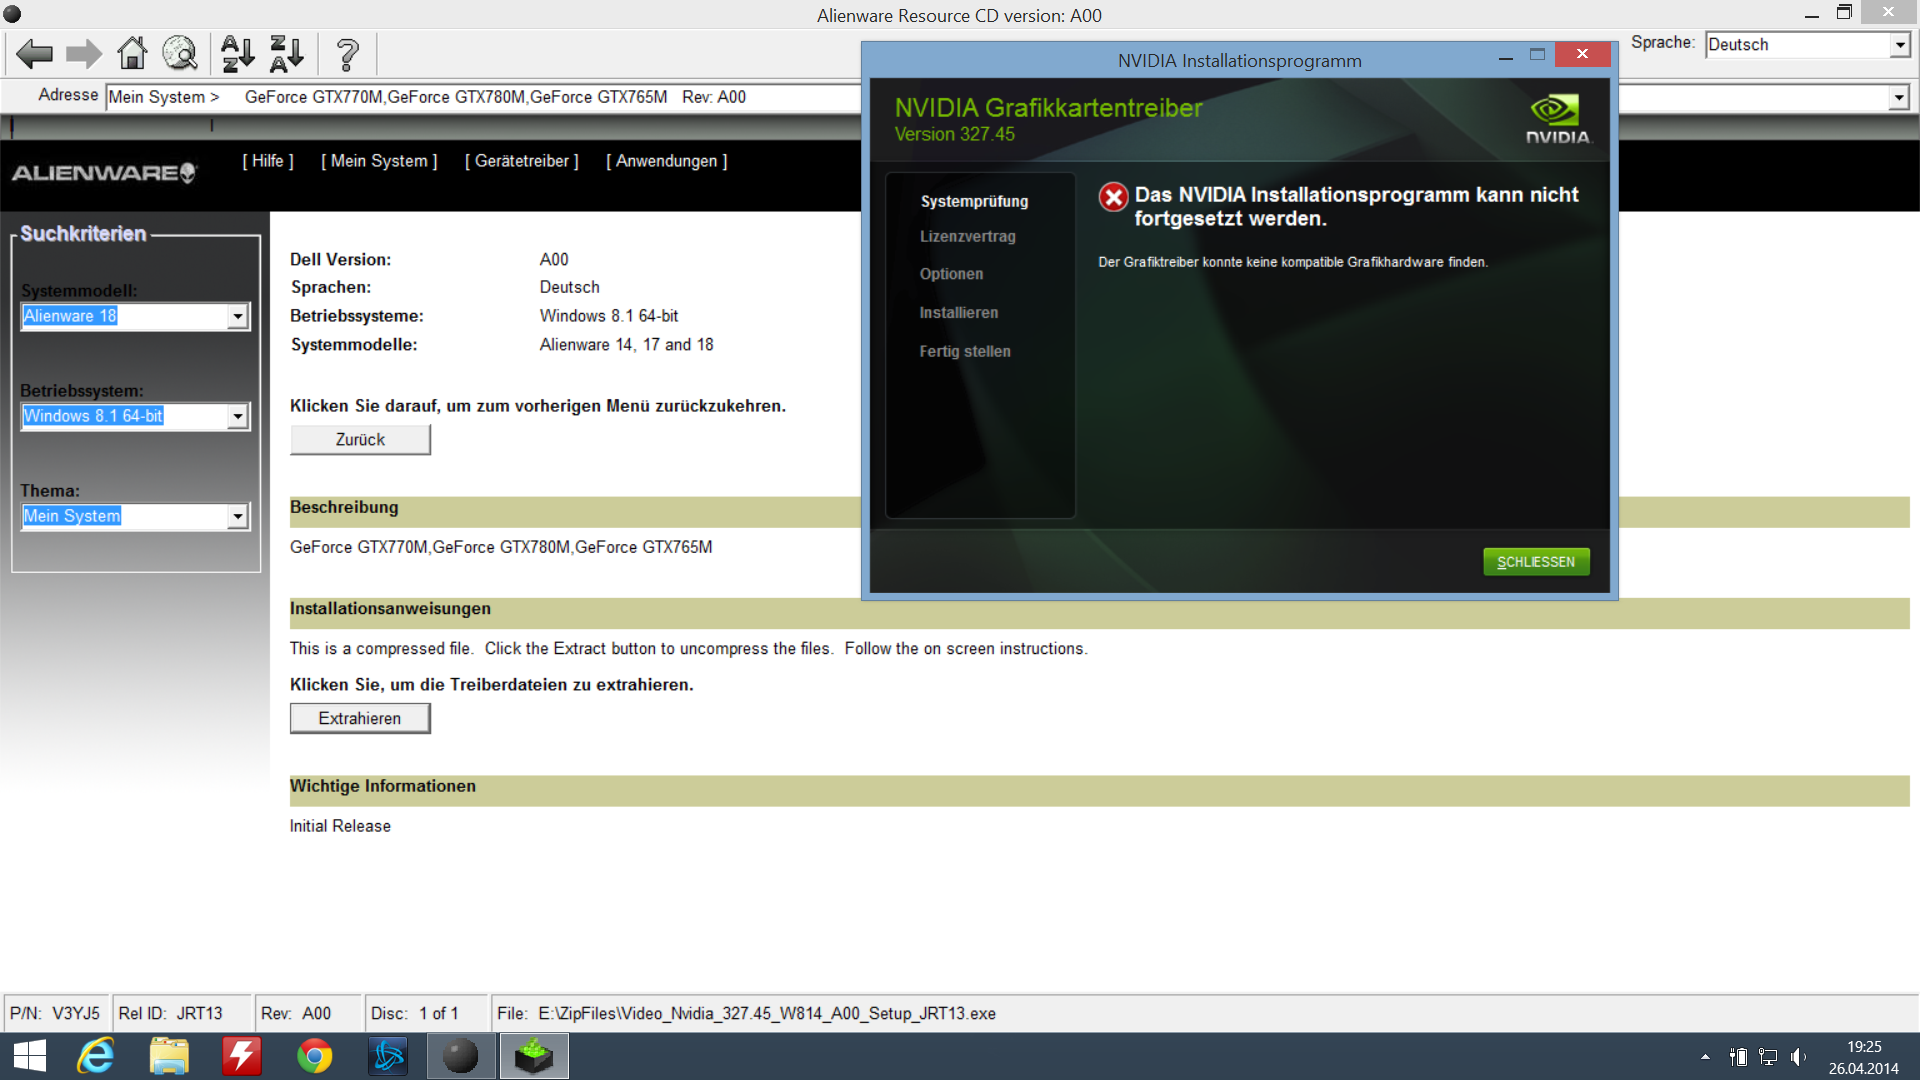Switch to the black sphere taskbar app
This screenshot has width=1920, height=1080.
point(461,1056)
